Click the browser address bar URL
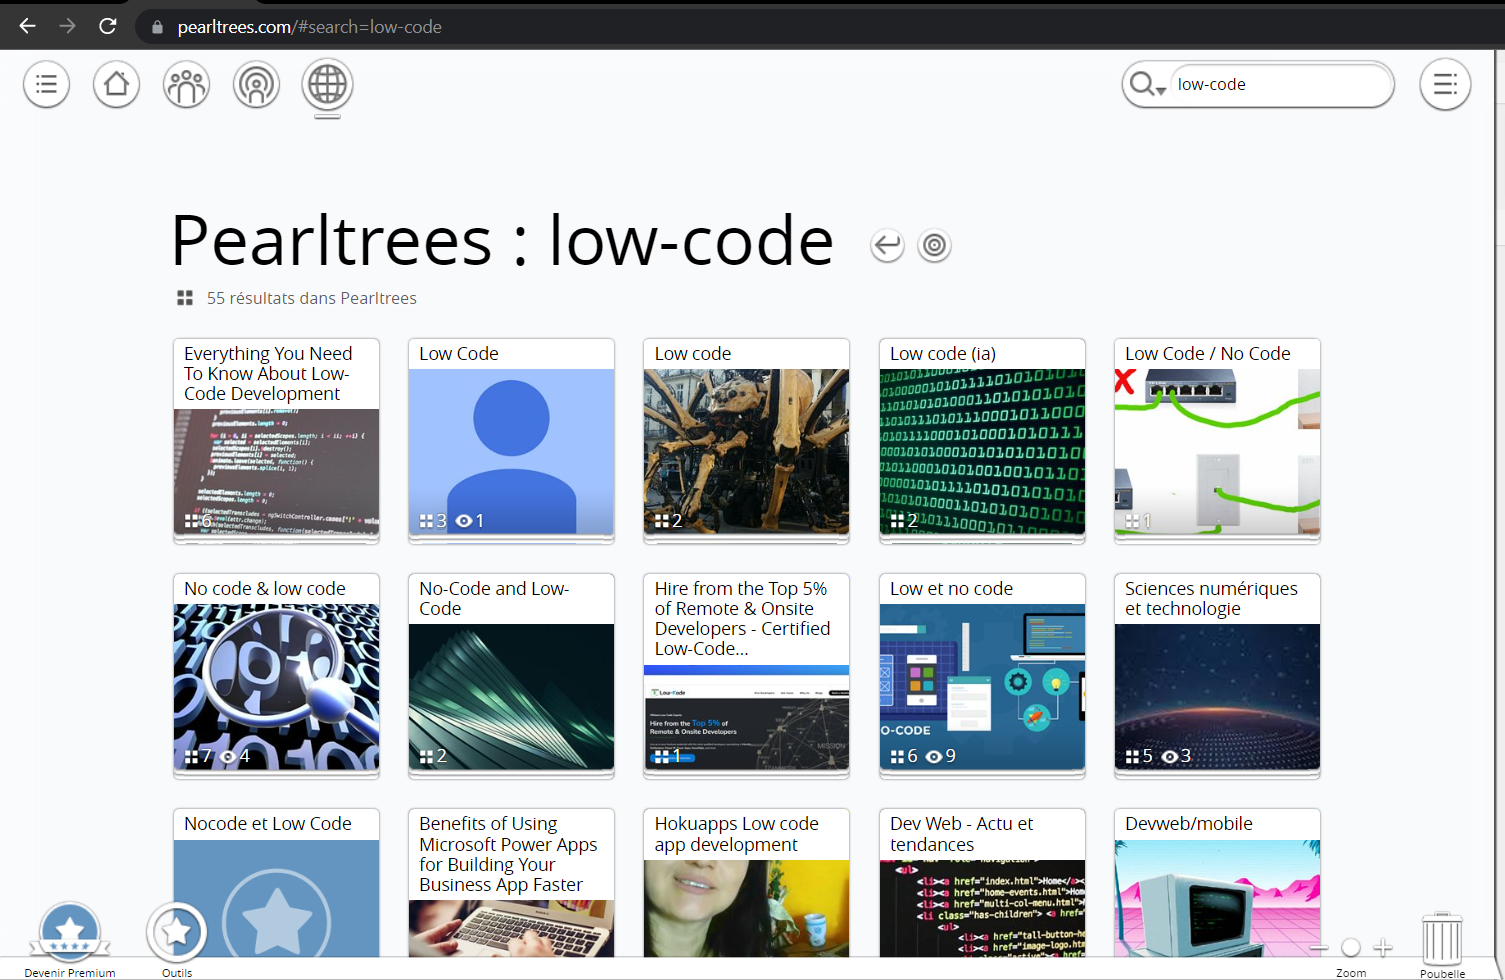The image size is (1505, 980). click(x=310, y=27)
